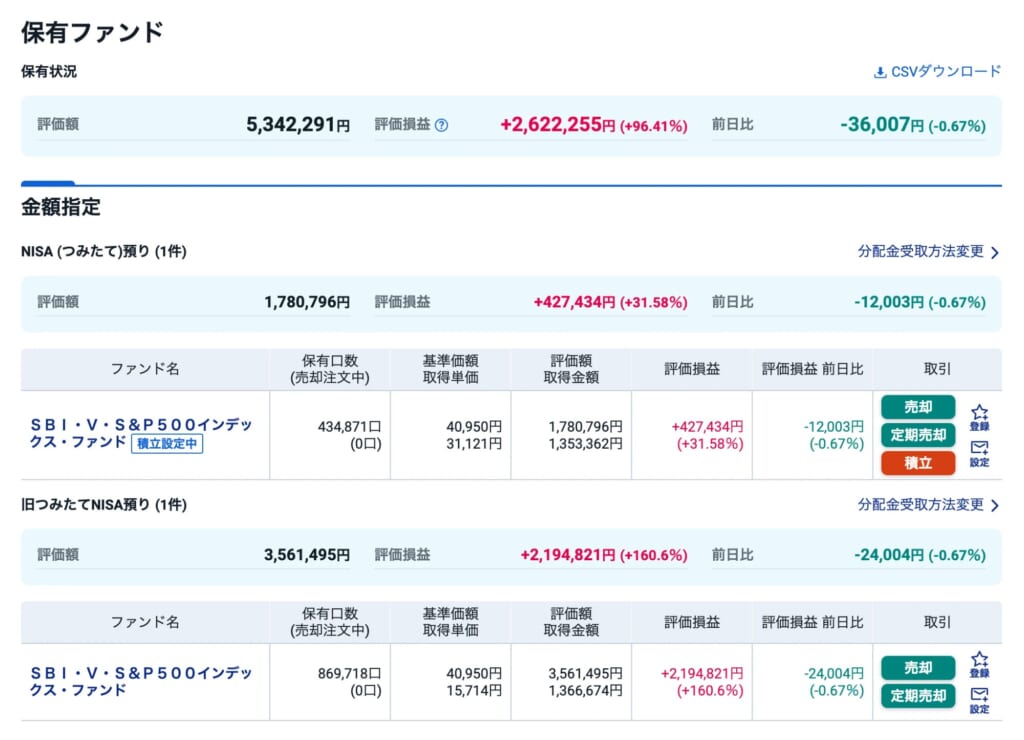Select total 評価額 5,342,291円
Screen dimensions: 1024x740
coord(298,125)
